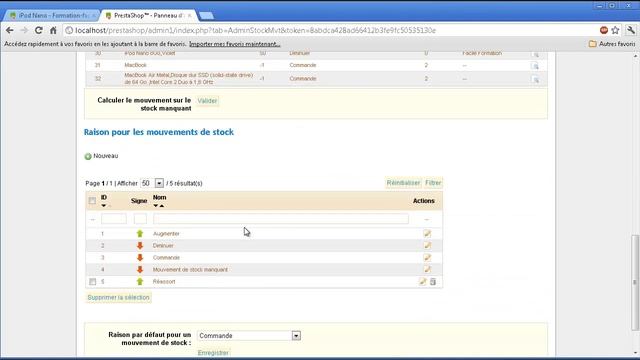Click the green Nouveau add icon

(88, 156)
